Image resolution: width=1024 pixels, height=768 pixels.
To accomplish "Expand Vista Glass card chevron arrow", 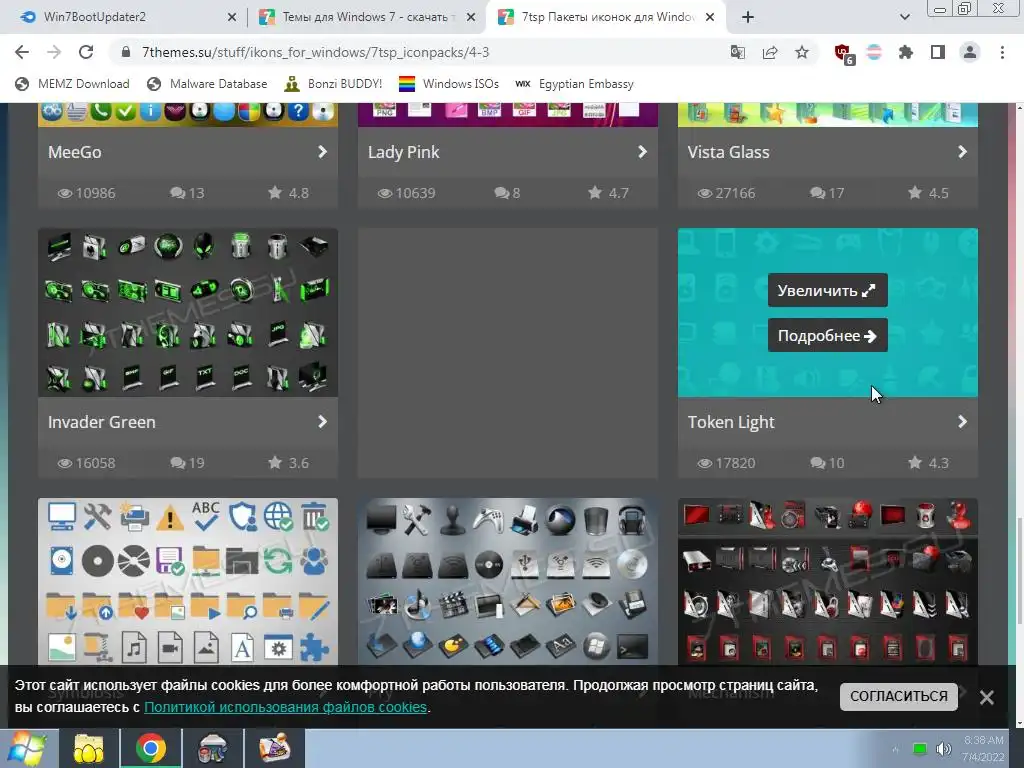I will (x=962, y=152).
